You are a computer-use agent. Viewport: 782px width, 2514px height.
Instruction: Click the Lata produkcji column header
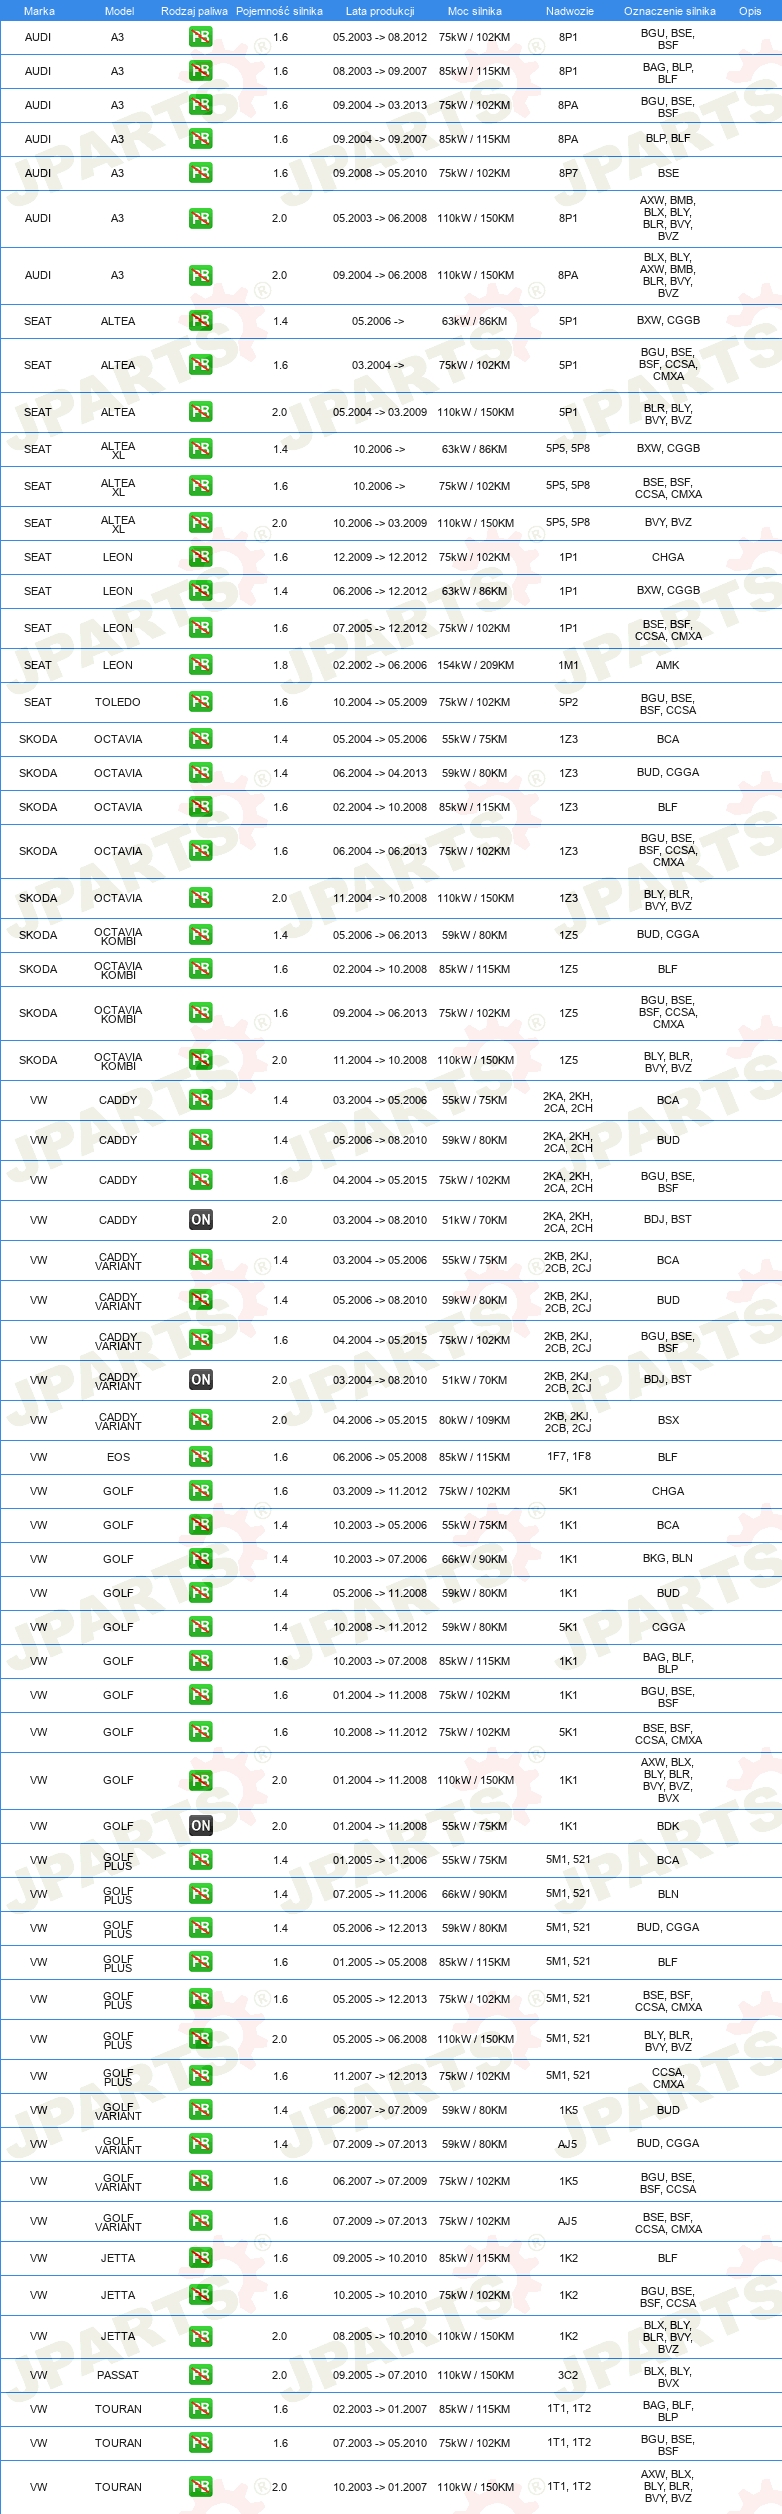pyautogui.click(x=380, y=11)
